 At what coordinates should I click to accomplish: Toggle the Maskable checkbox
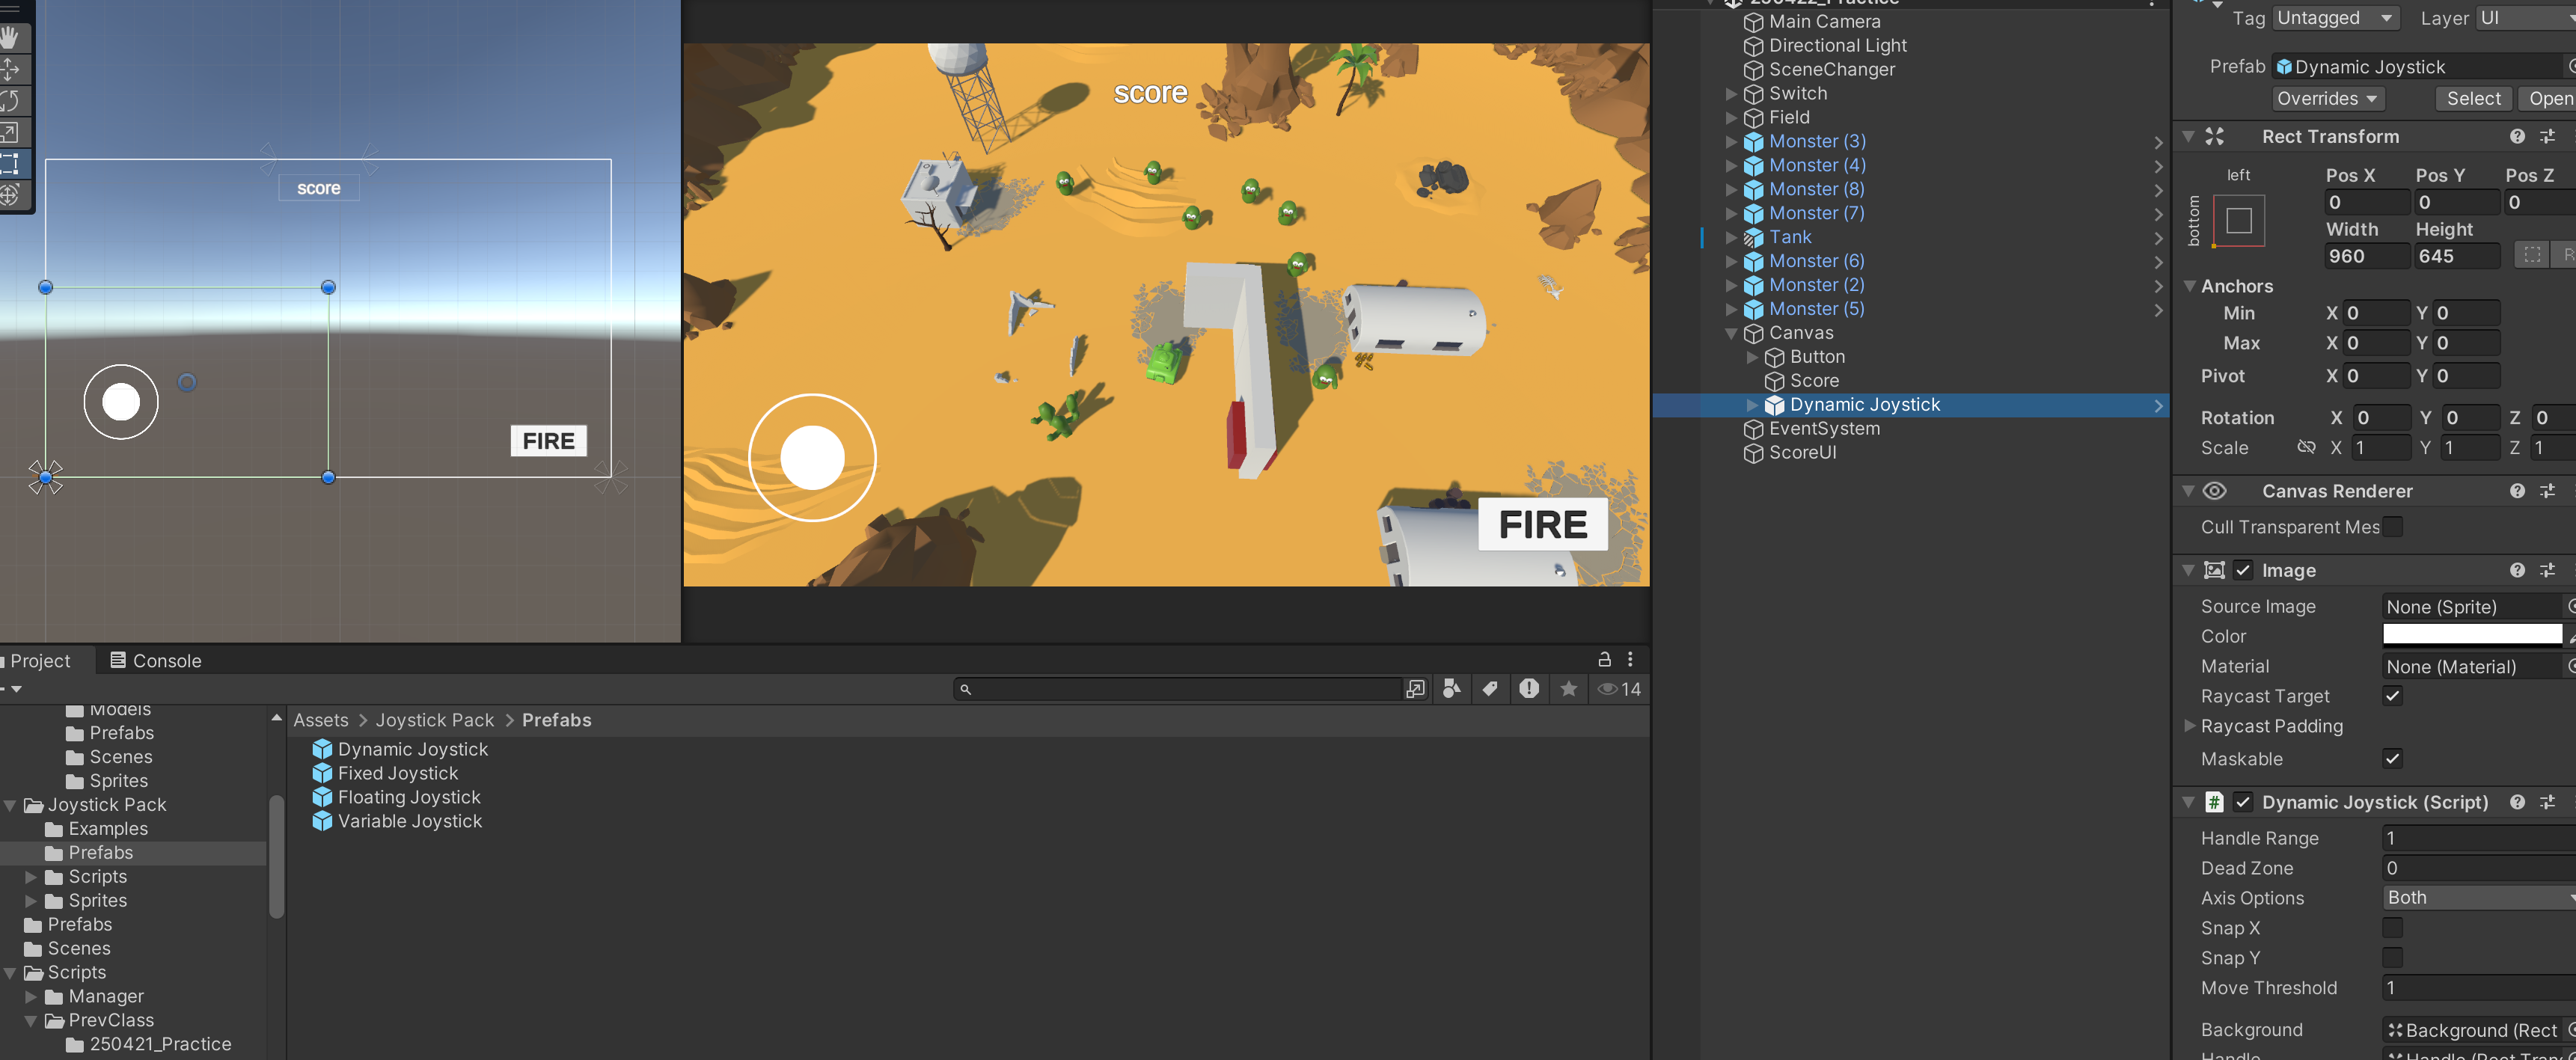pos(2392,759)
